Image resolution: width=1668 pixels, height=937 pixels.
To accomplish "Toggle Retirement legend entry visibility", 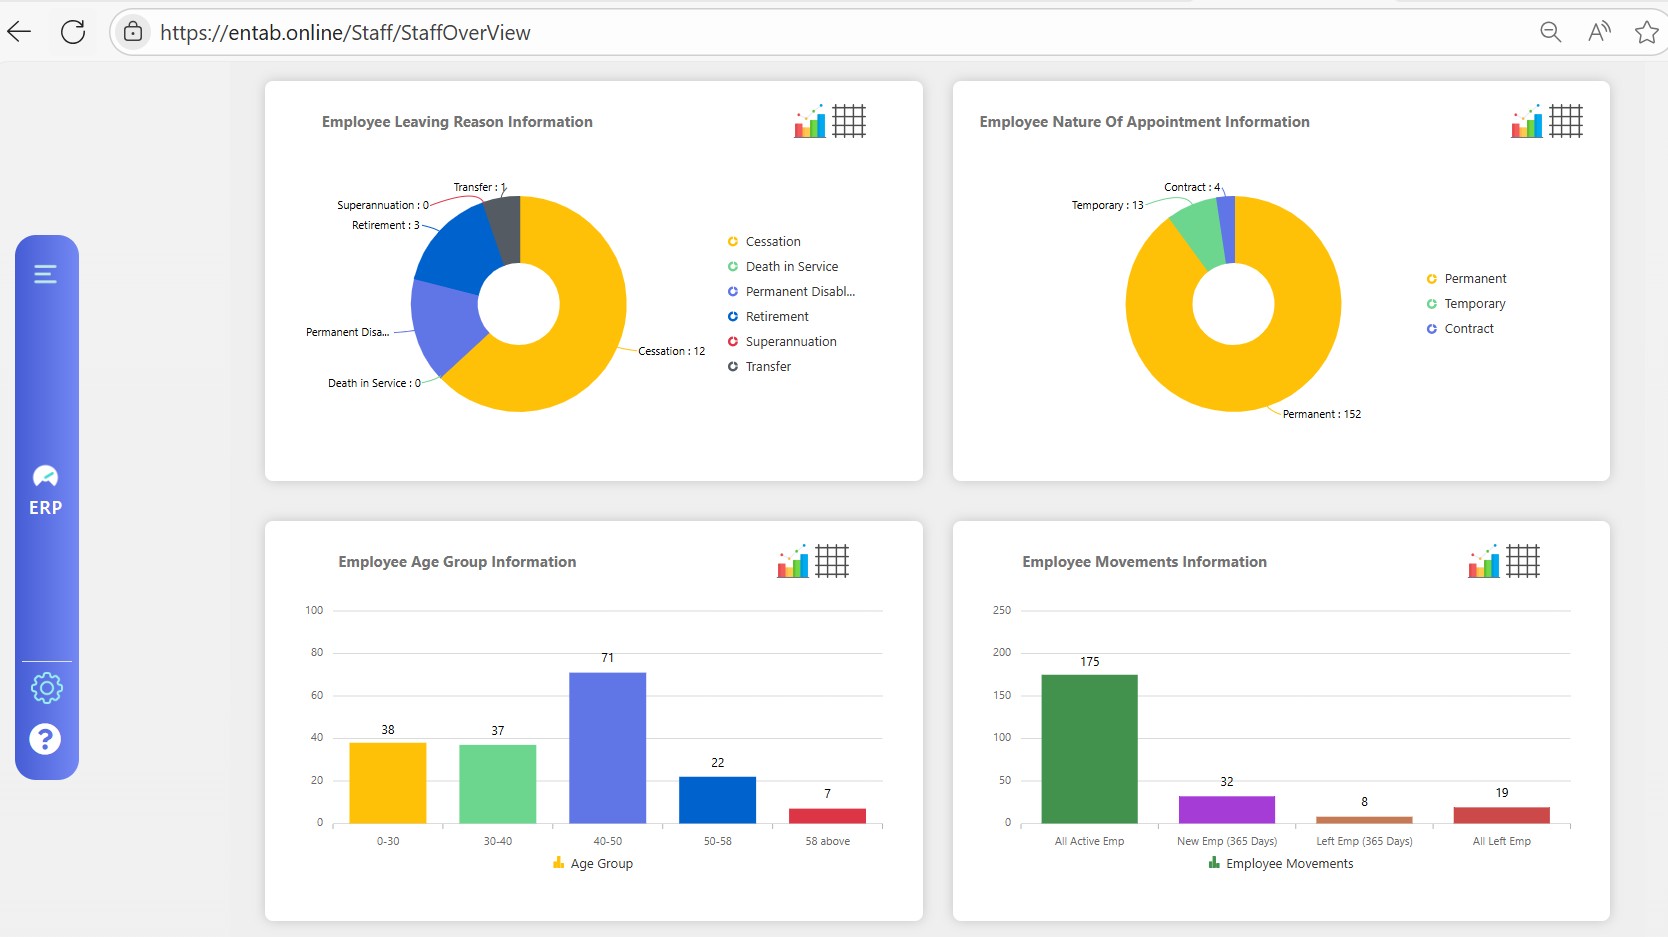I will (776, 317).
